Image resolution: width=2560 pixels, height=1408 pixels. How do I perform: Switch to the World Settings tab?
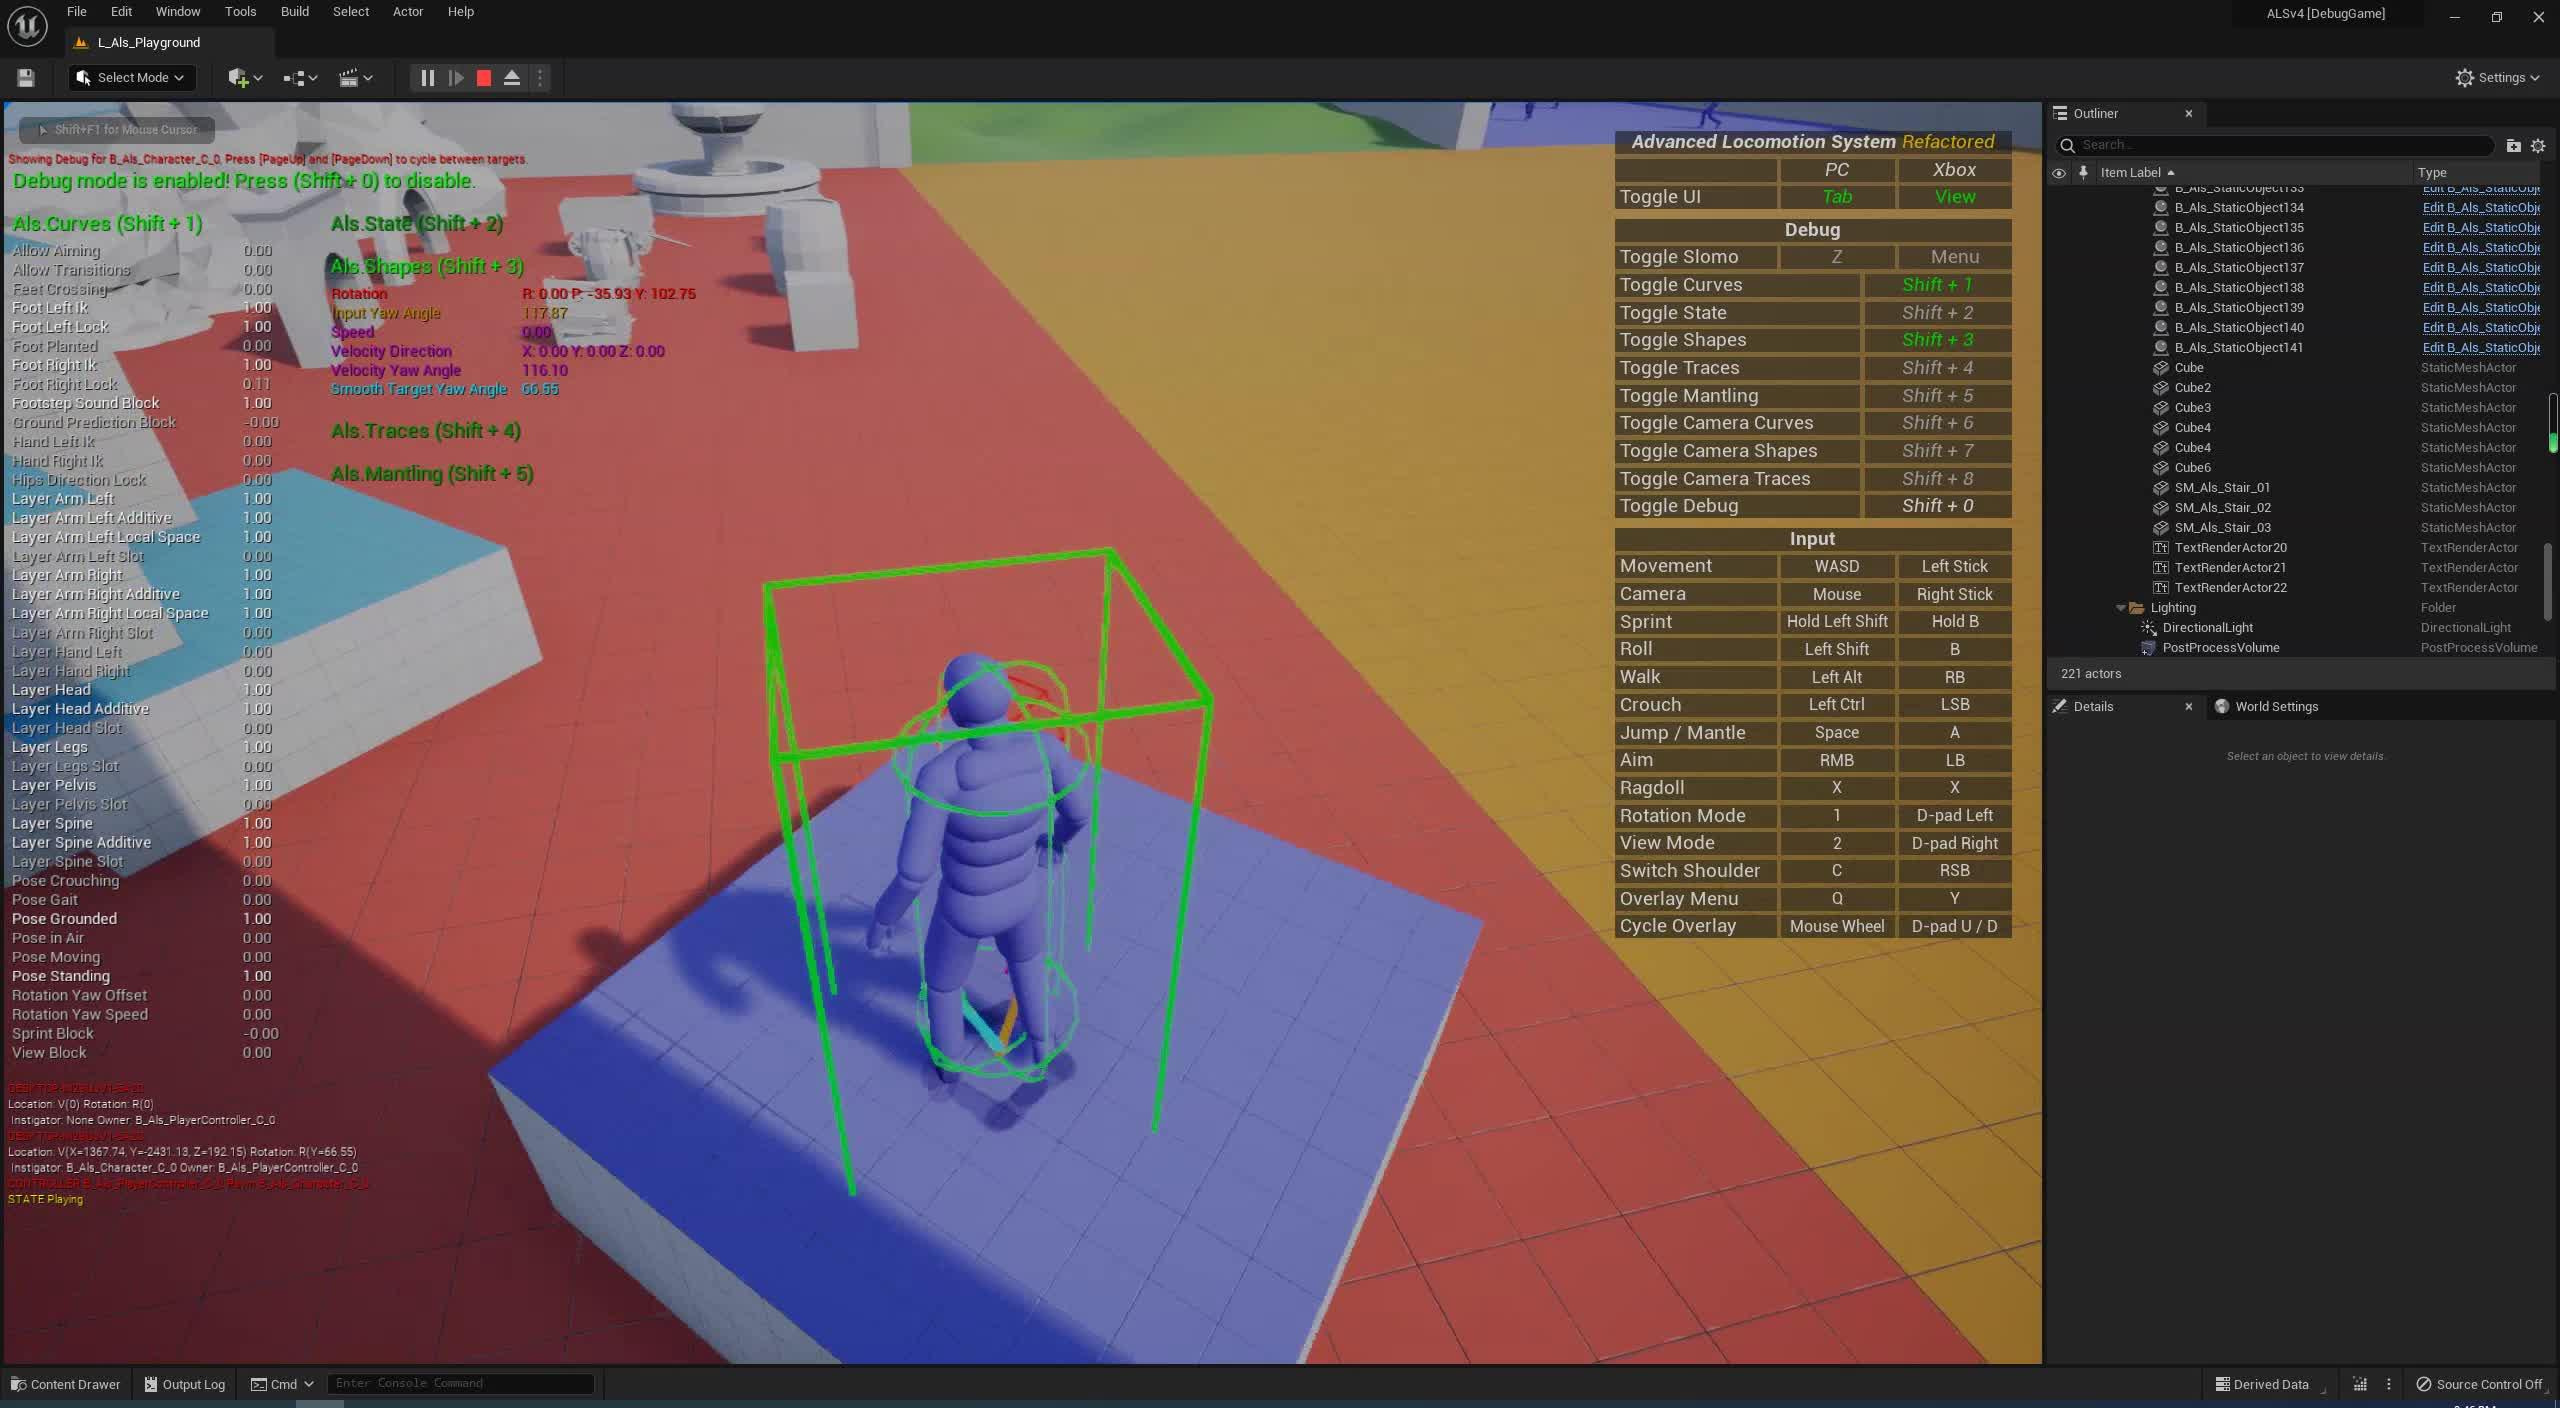click(x=2278, y=706)
